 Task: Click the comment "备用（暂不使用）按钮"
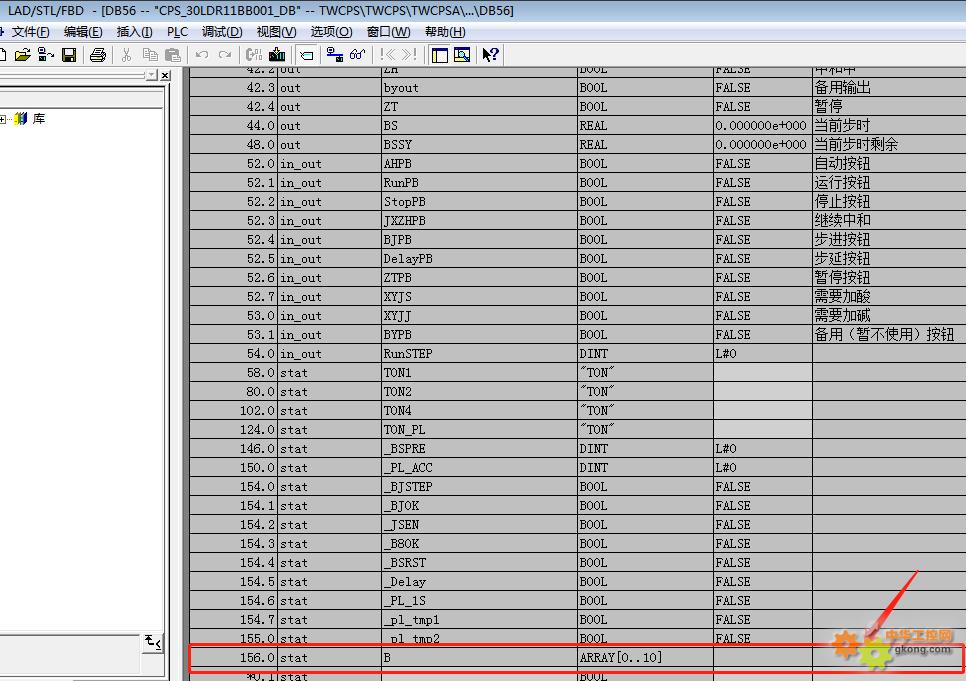click(884, 335)
